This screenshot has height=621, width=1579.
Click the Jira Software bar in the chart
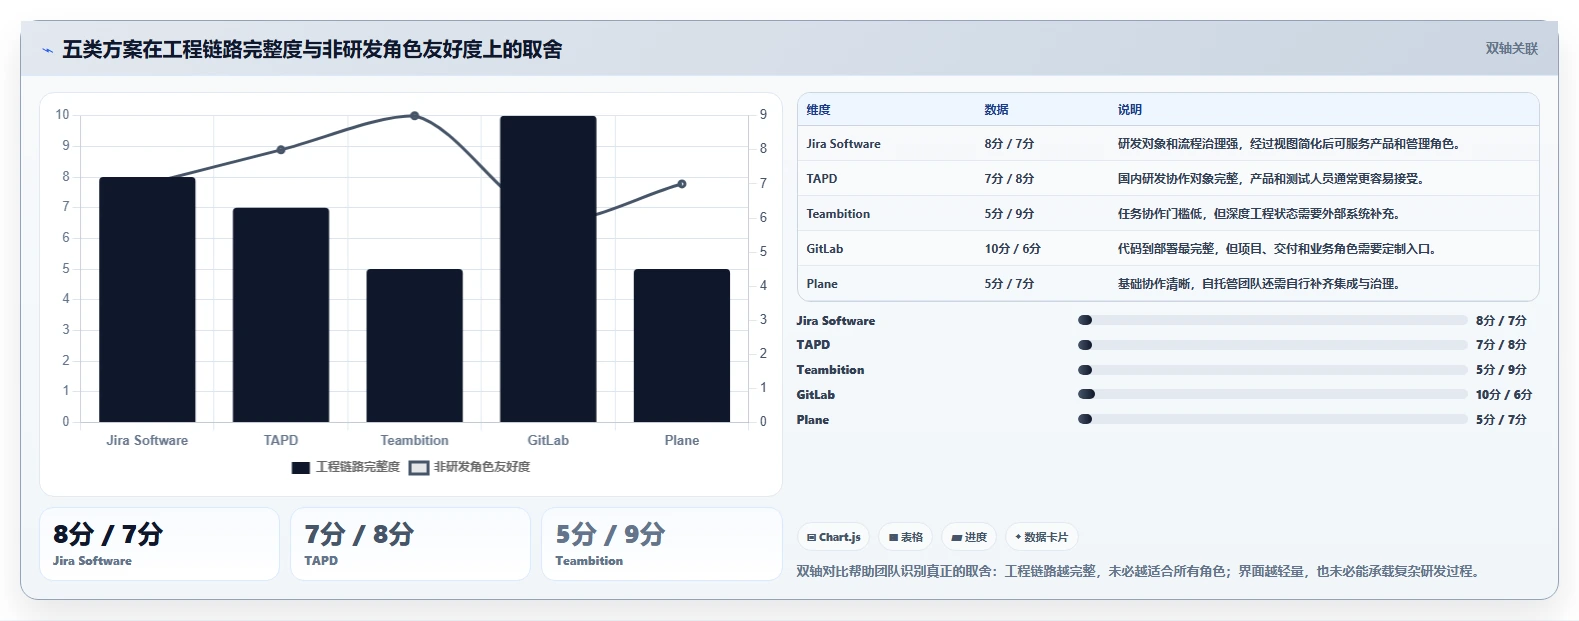(x=147, y=299)
